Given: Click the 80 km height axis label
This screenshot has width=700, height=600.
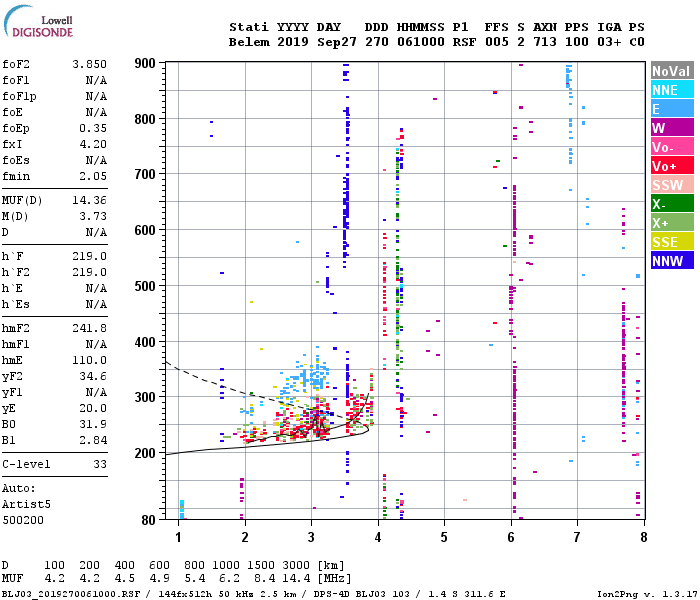Looking at the screenshot, I should click(148, 520).
